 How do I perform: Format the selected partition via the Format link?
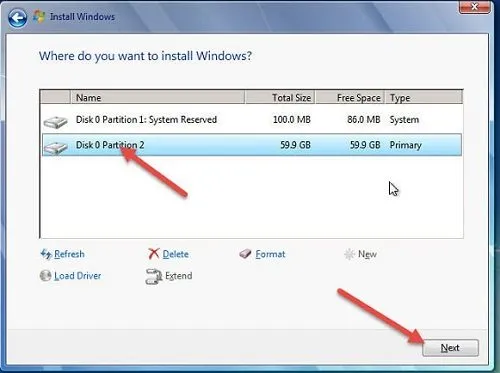tap(270, 254)
